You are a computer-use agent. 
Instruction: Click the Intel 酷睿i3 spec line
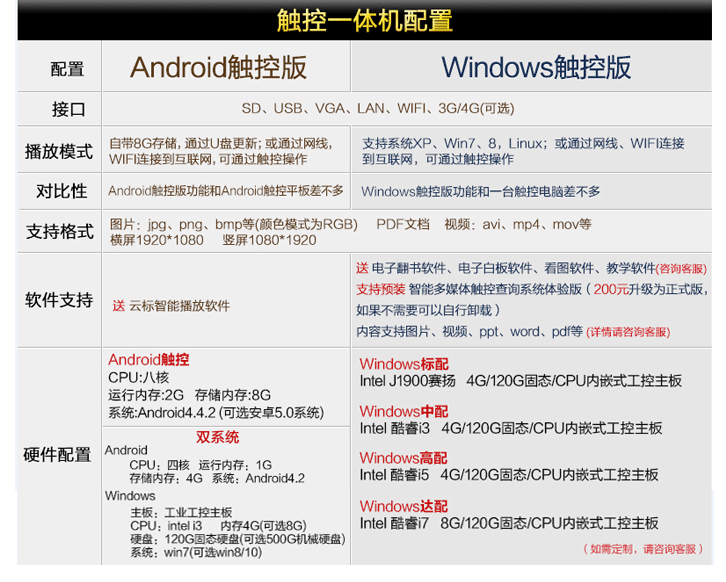[x=511, y=428]
